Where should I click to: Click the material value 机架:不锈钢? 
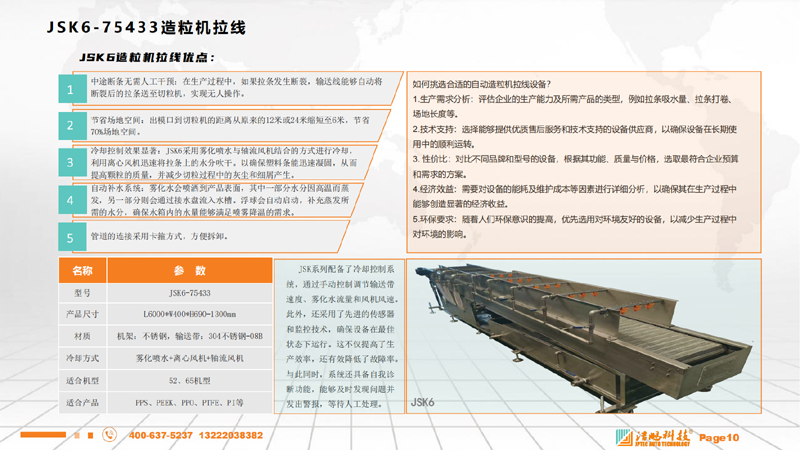point(189,336)
